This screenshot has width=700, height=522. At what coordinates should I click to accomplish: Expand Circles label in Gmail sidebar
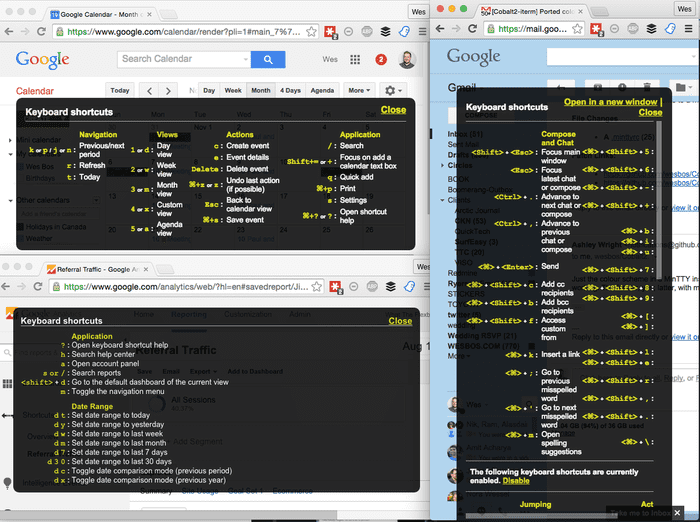[x=442, y=165]
